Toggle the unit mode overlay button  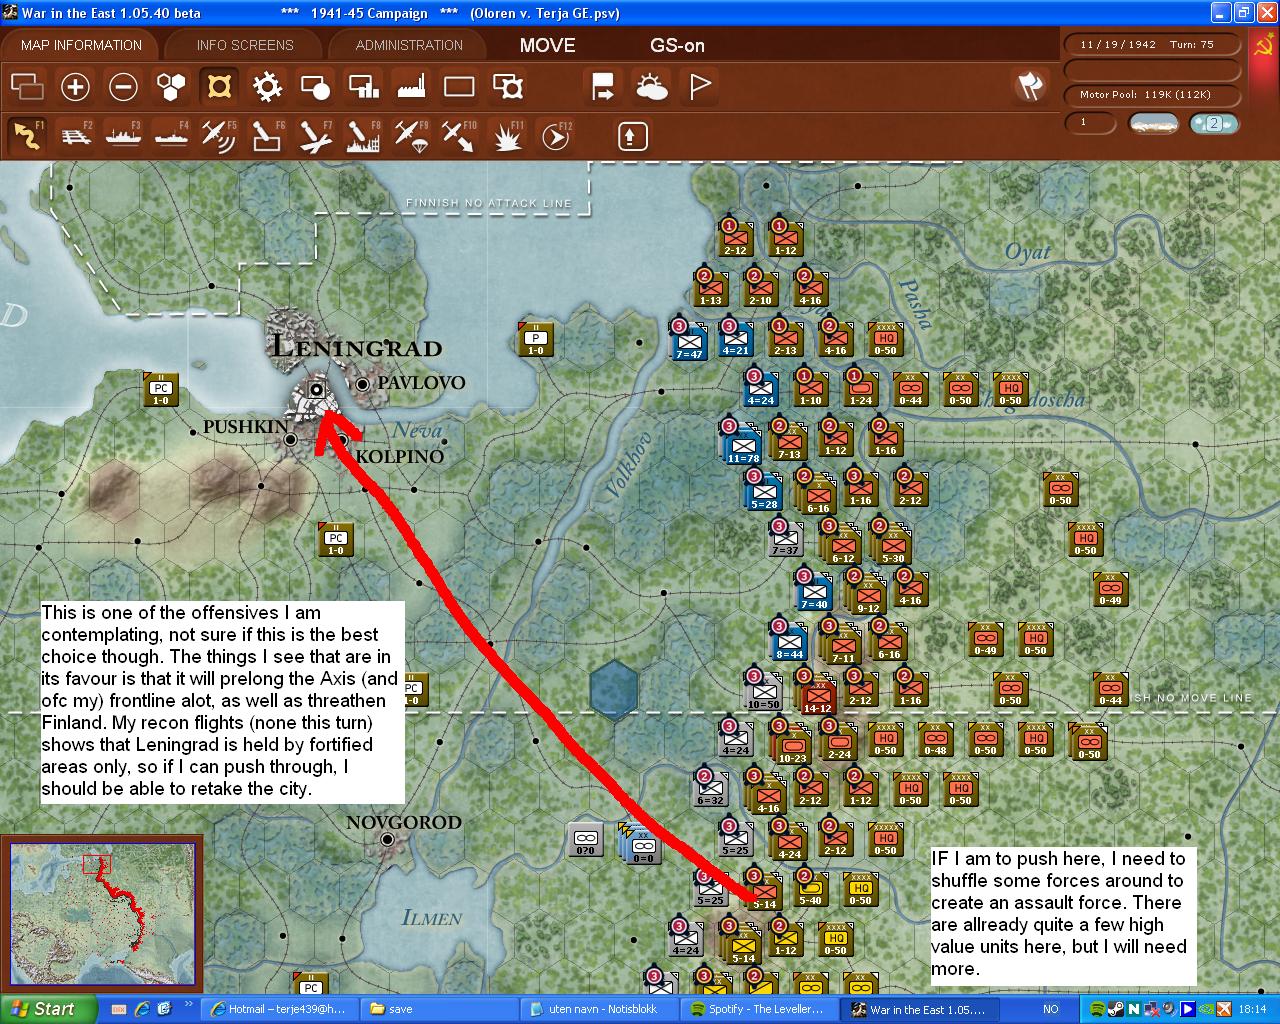click(x=219, y=87)
